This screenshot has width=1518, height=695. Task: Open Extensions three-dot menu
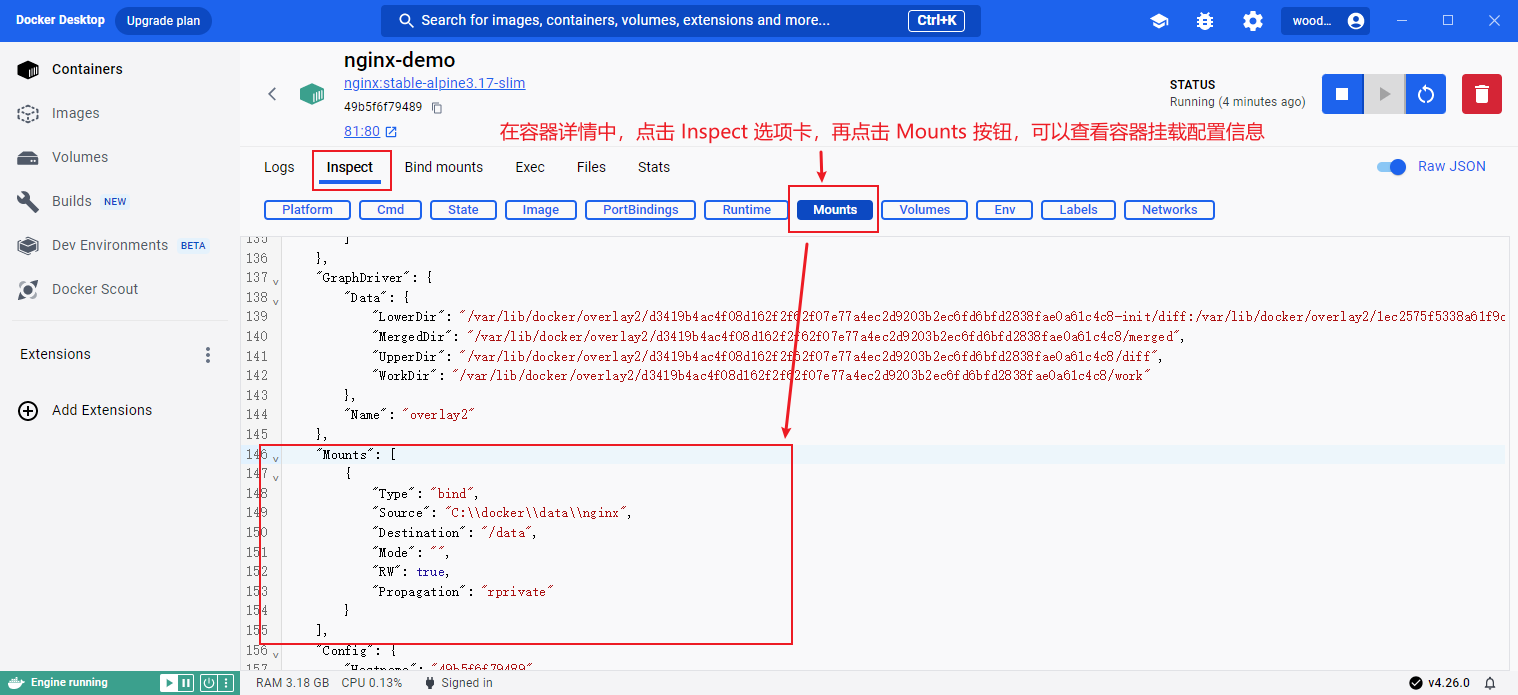(208, 355)
